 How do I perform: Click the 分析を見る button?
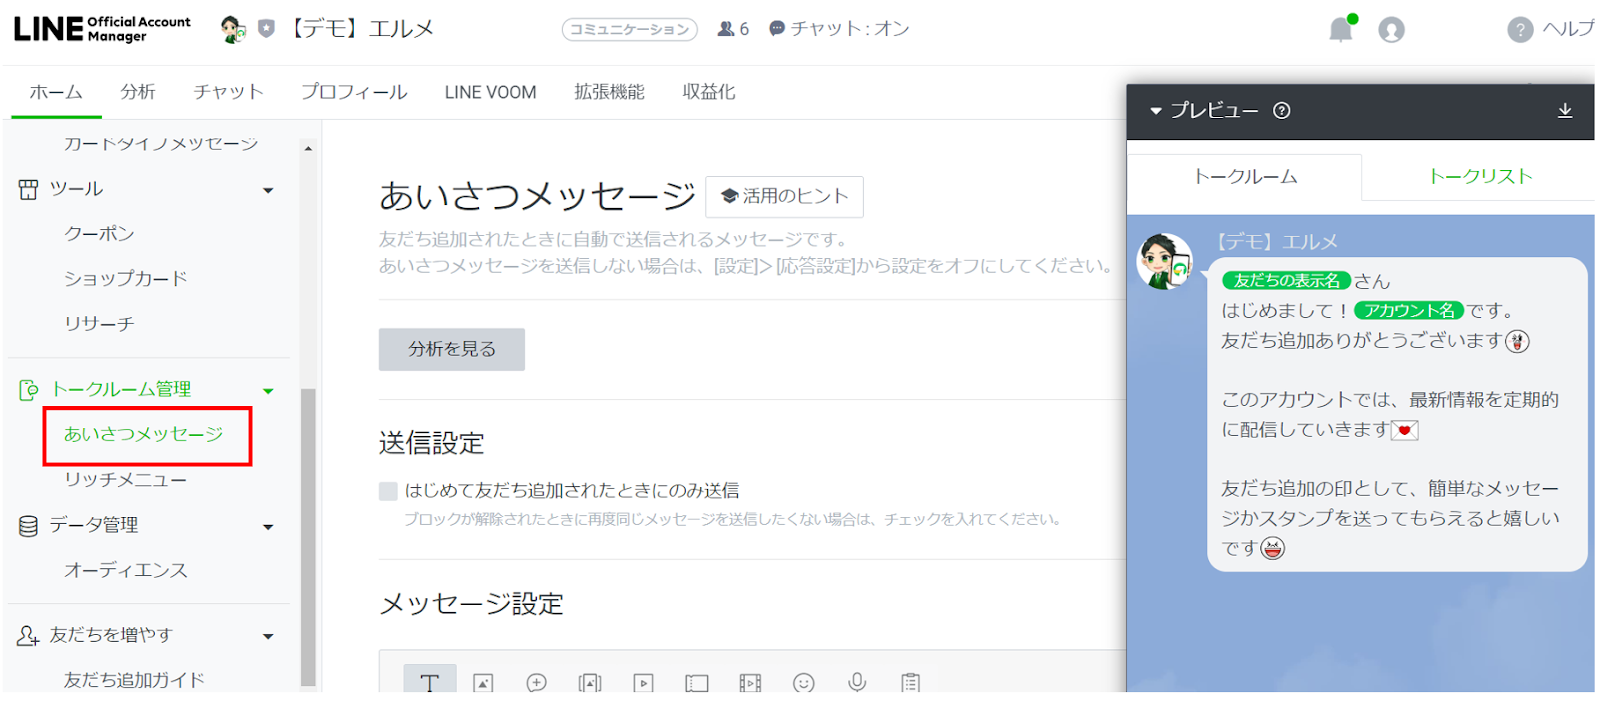point(452,349)
